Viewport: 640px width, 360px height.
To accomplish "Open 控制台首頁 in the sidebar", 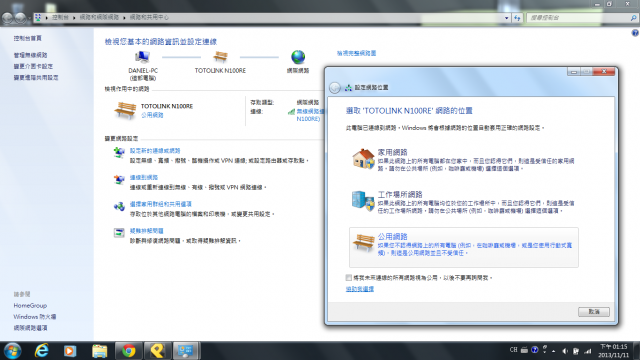I will pyautogui.click(x=27, y=38).
